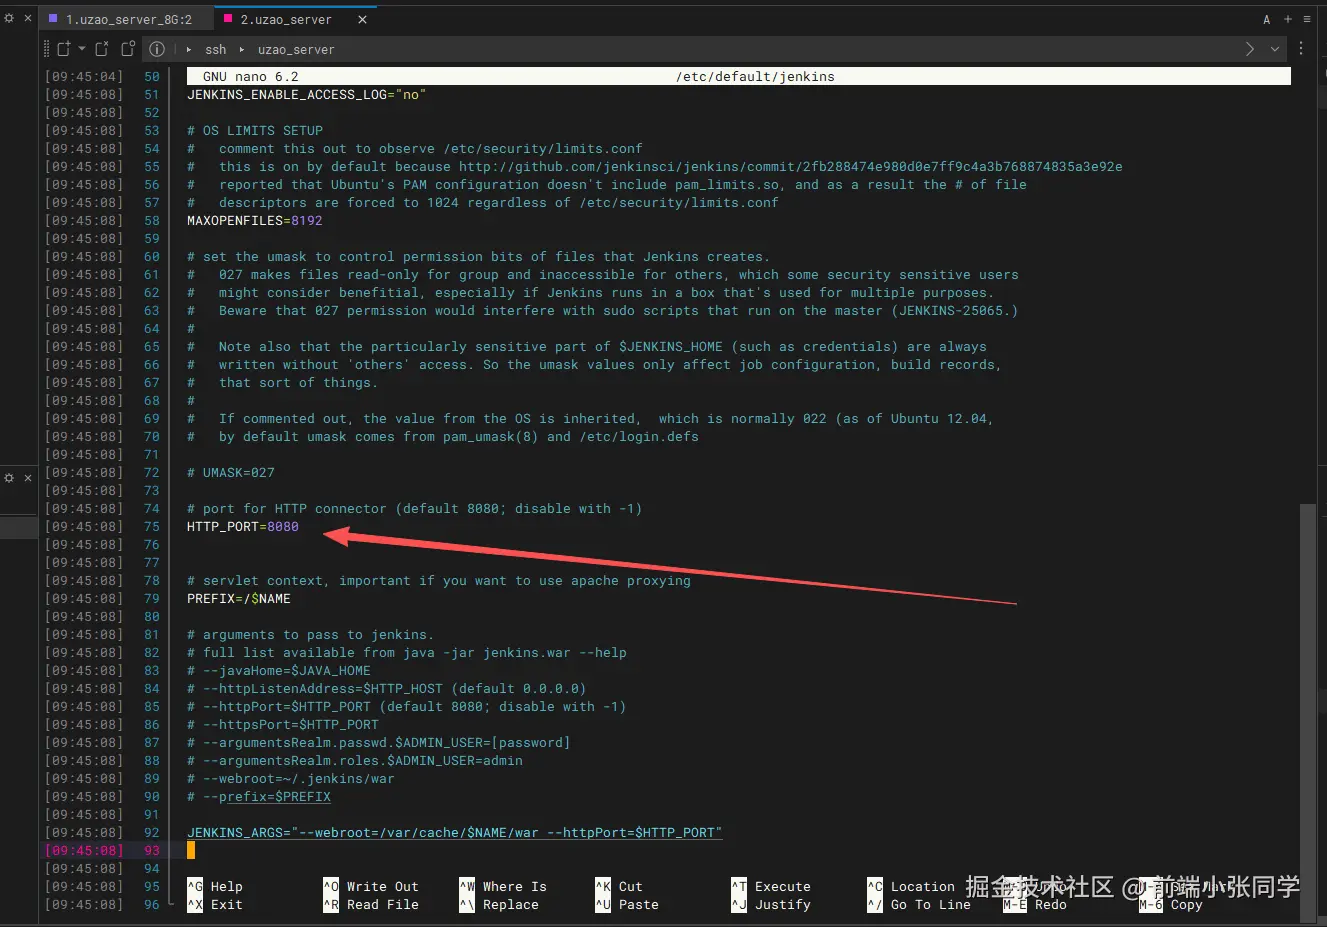This screenshot has height=927, width=1327.
Task: Click the MAXOPENFILES=8192 line
Action: (255, 221)
